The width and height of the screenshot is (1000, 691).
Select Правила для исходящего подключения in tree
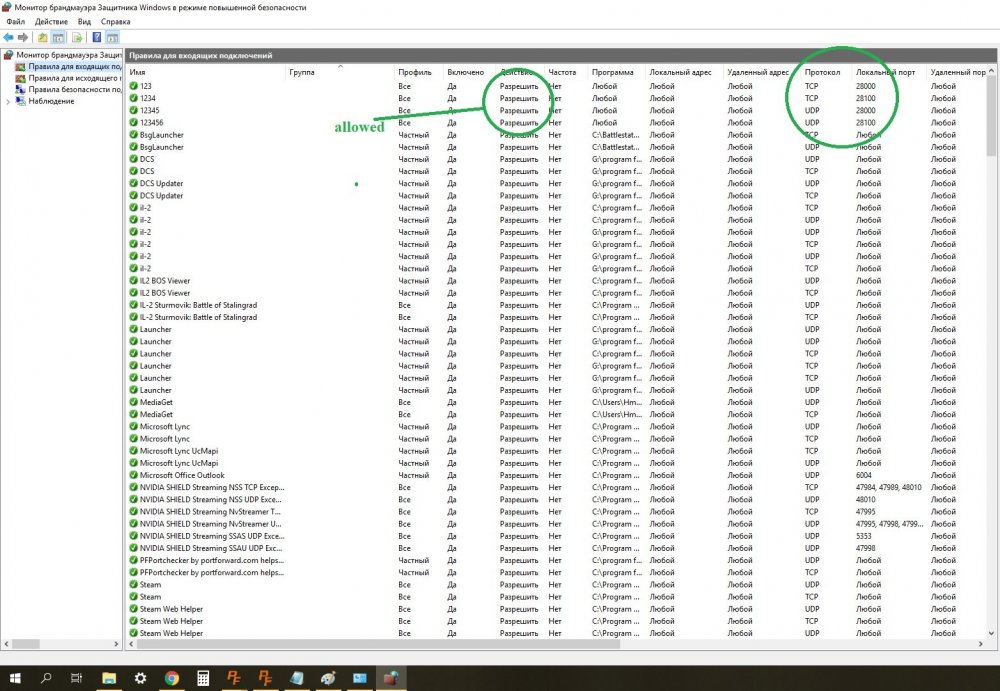(74, 78)
